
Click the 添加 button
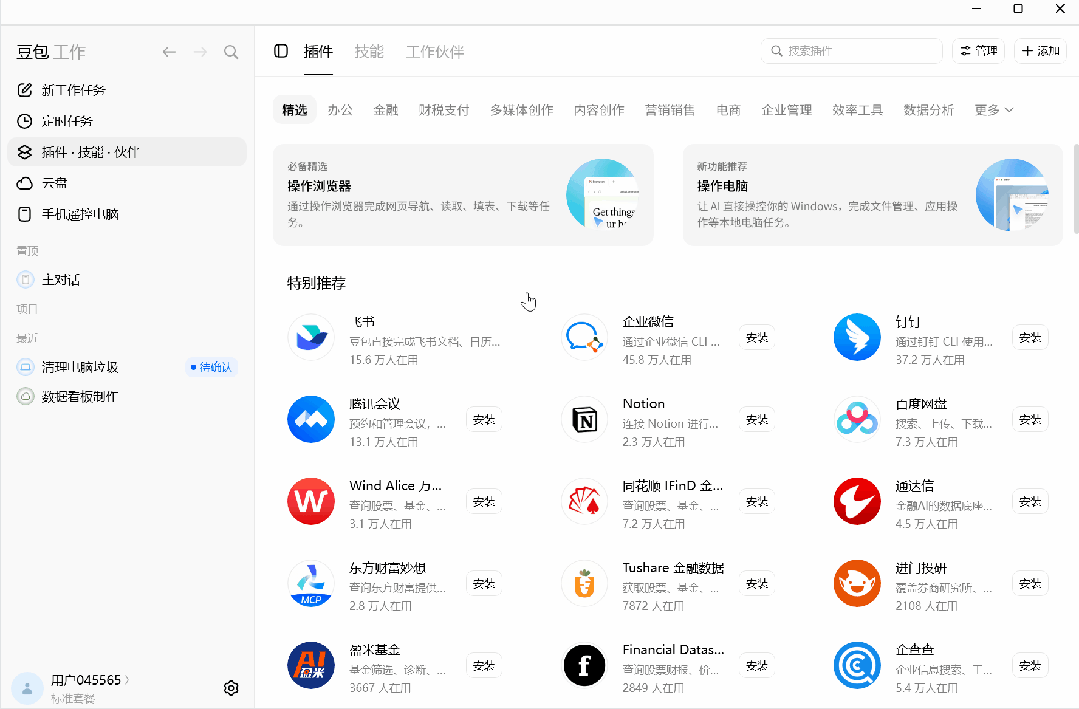1040,51
